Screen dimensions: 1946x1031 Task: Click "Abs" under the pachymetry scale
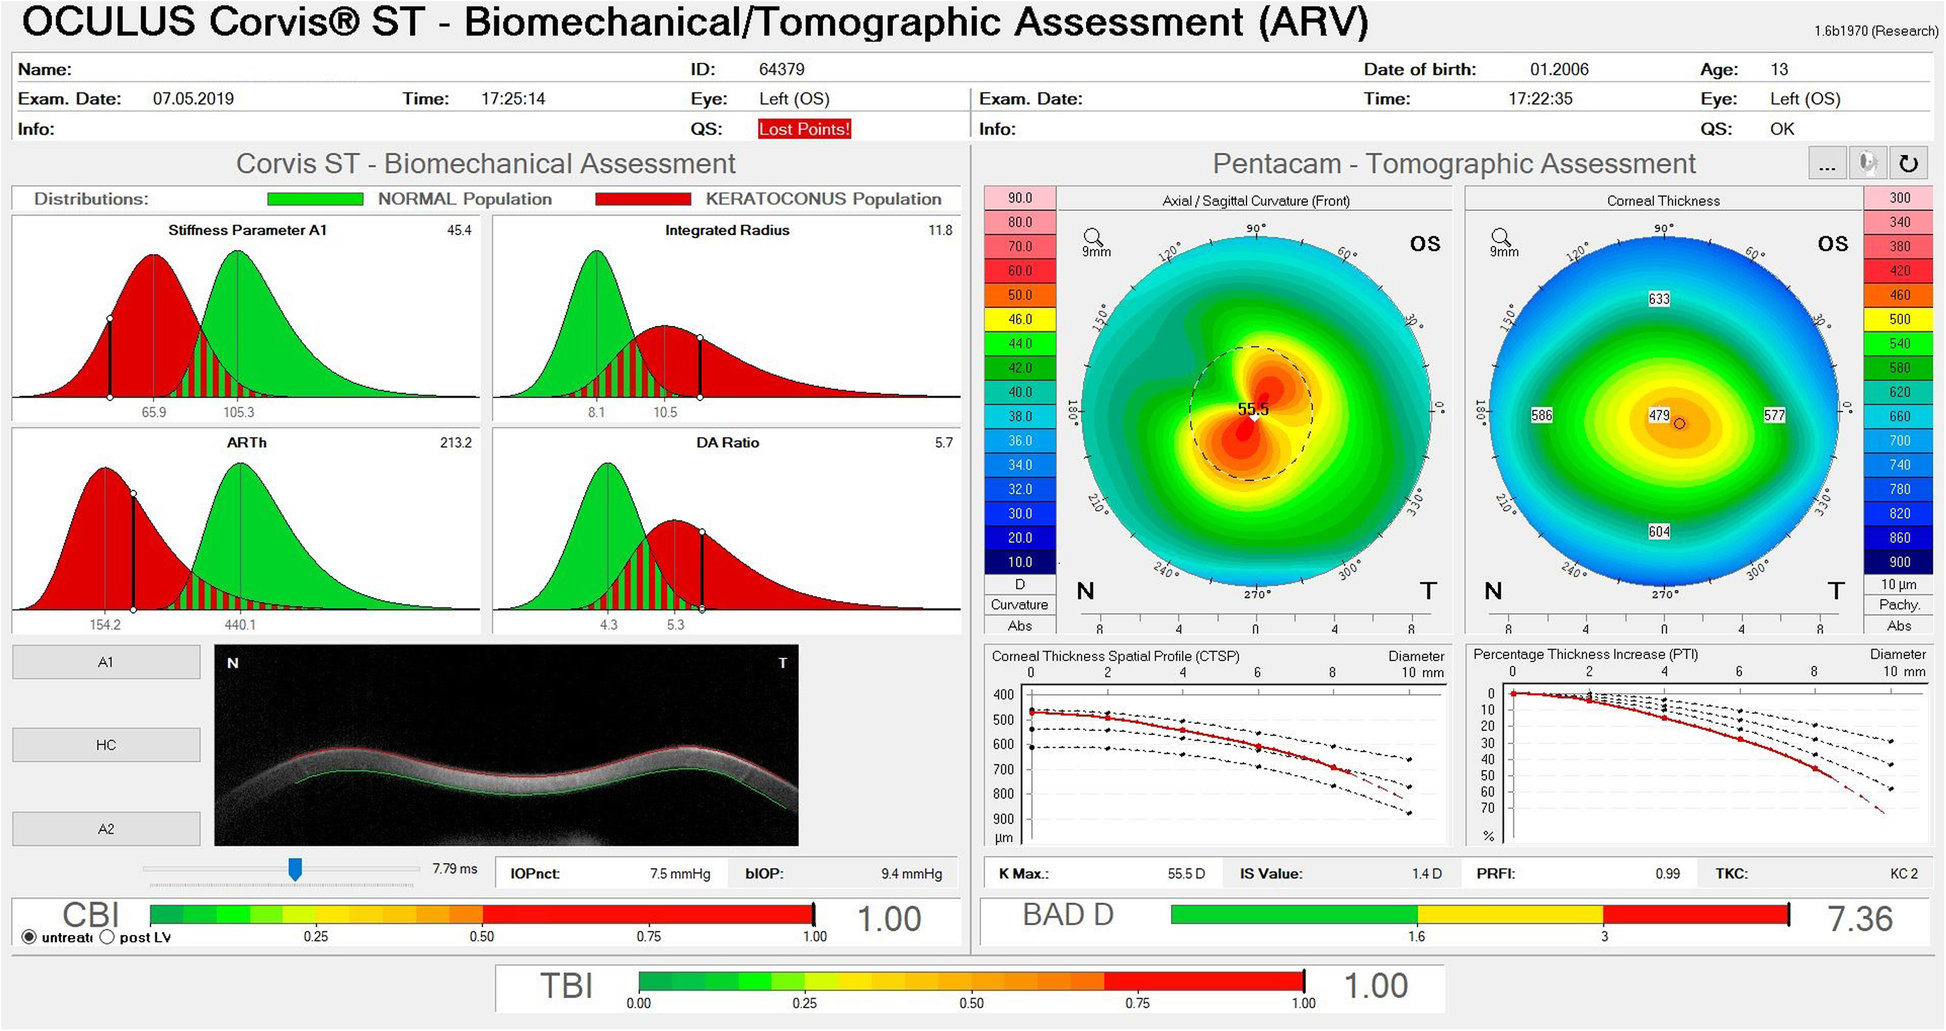pos(1899,626)
